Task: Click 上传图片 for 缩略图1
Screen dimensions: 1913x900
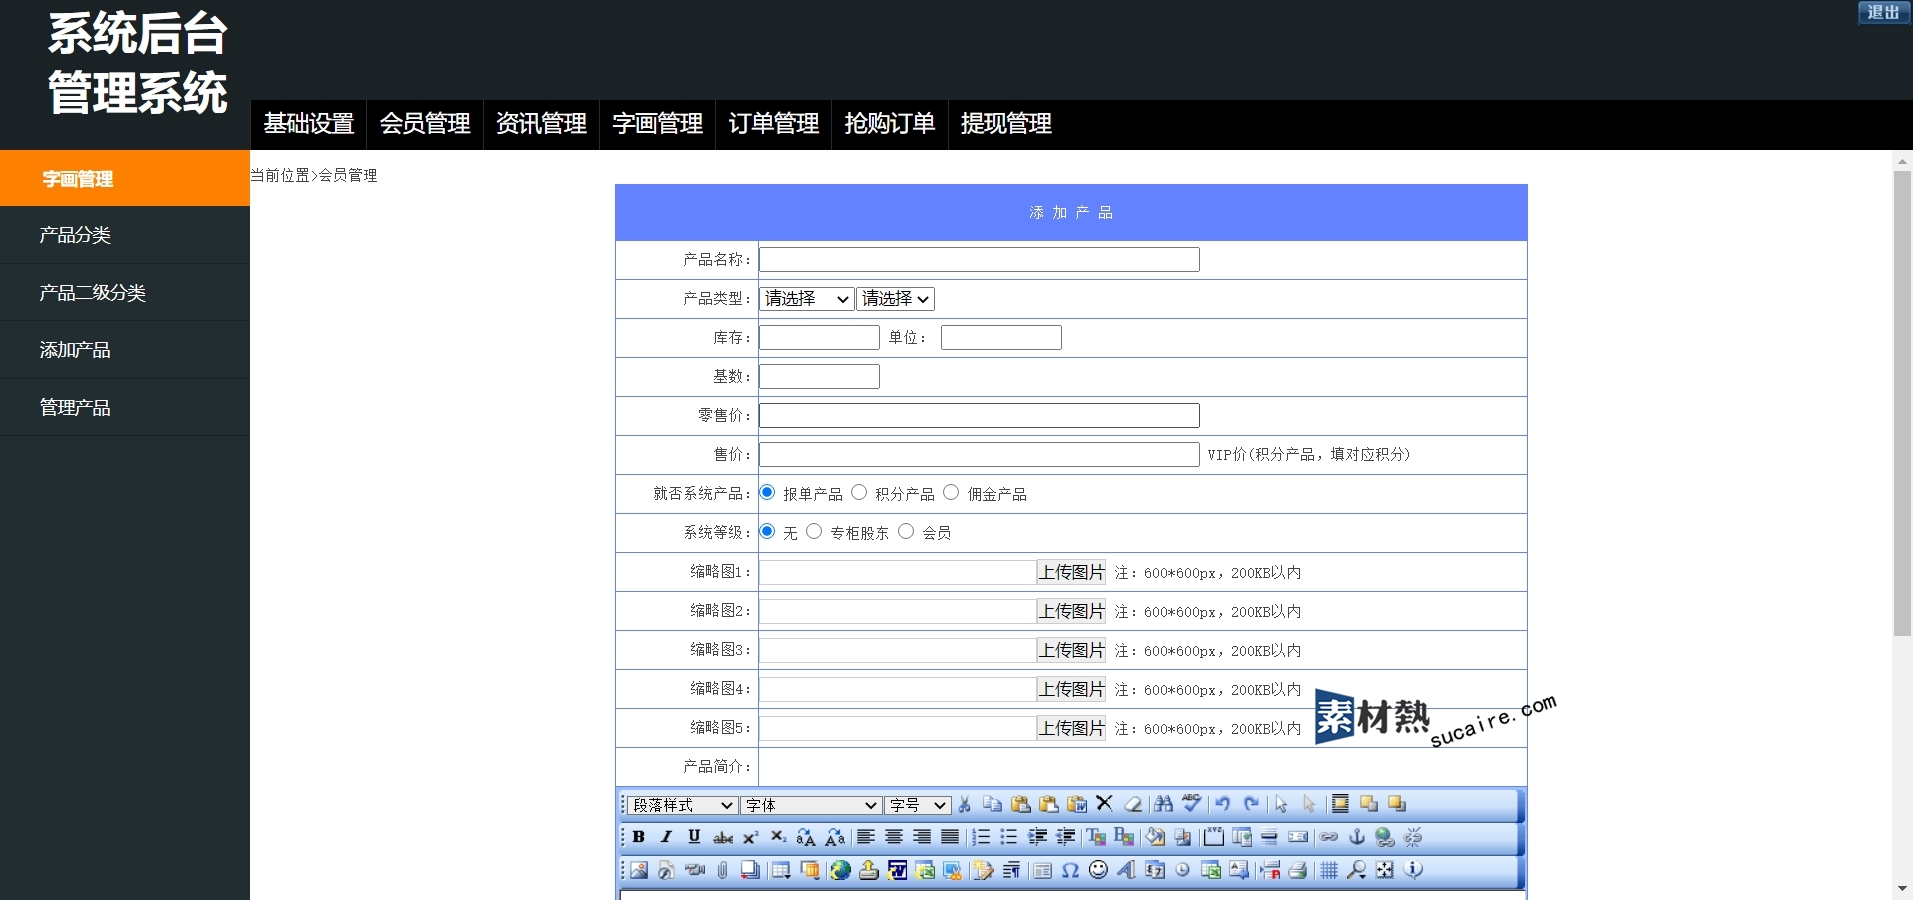Action: click(1071, 572)
